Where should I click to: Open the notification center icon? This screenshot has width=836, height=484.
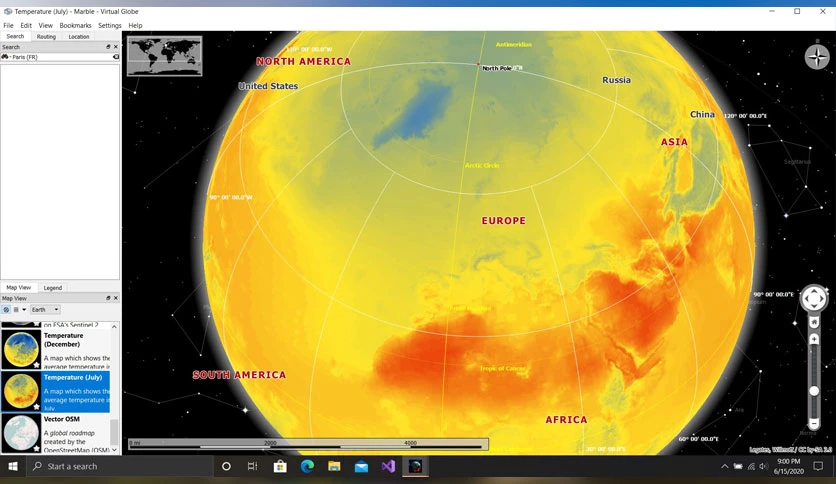[x=818, y=466]
